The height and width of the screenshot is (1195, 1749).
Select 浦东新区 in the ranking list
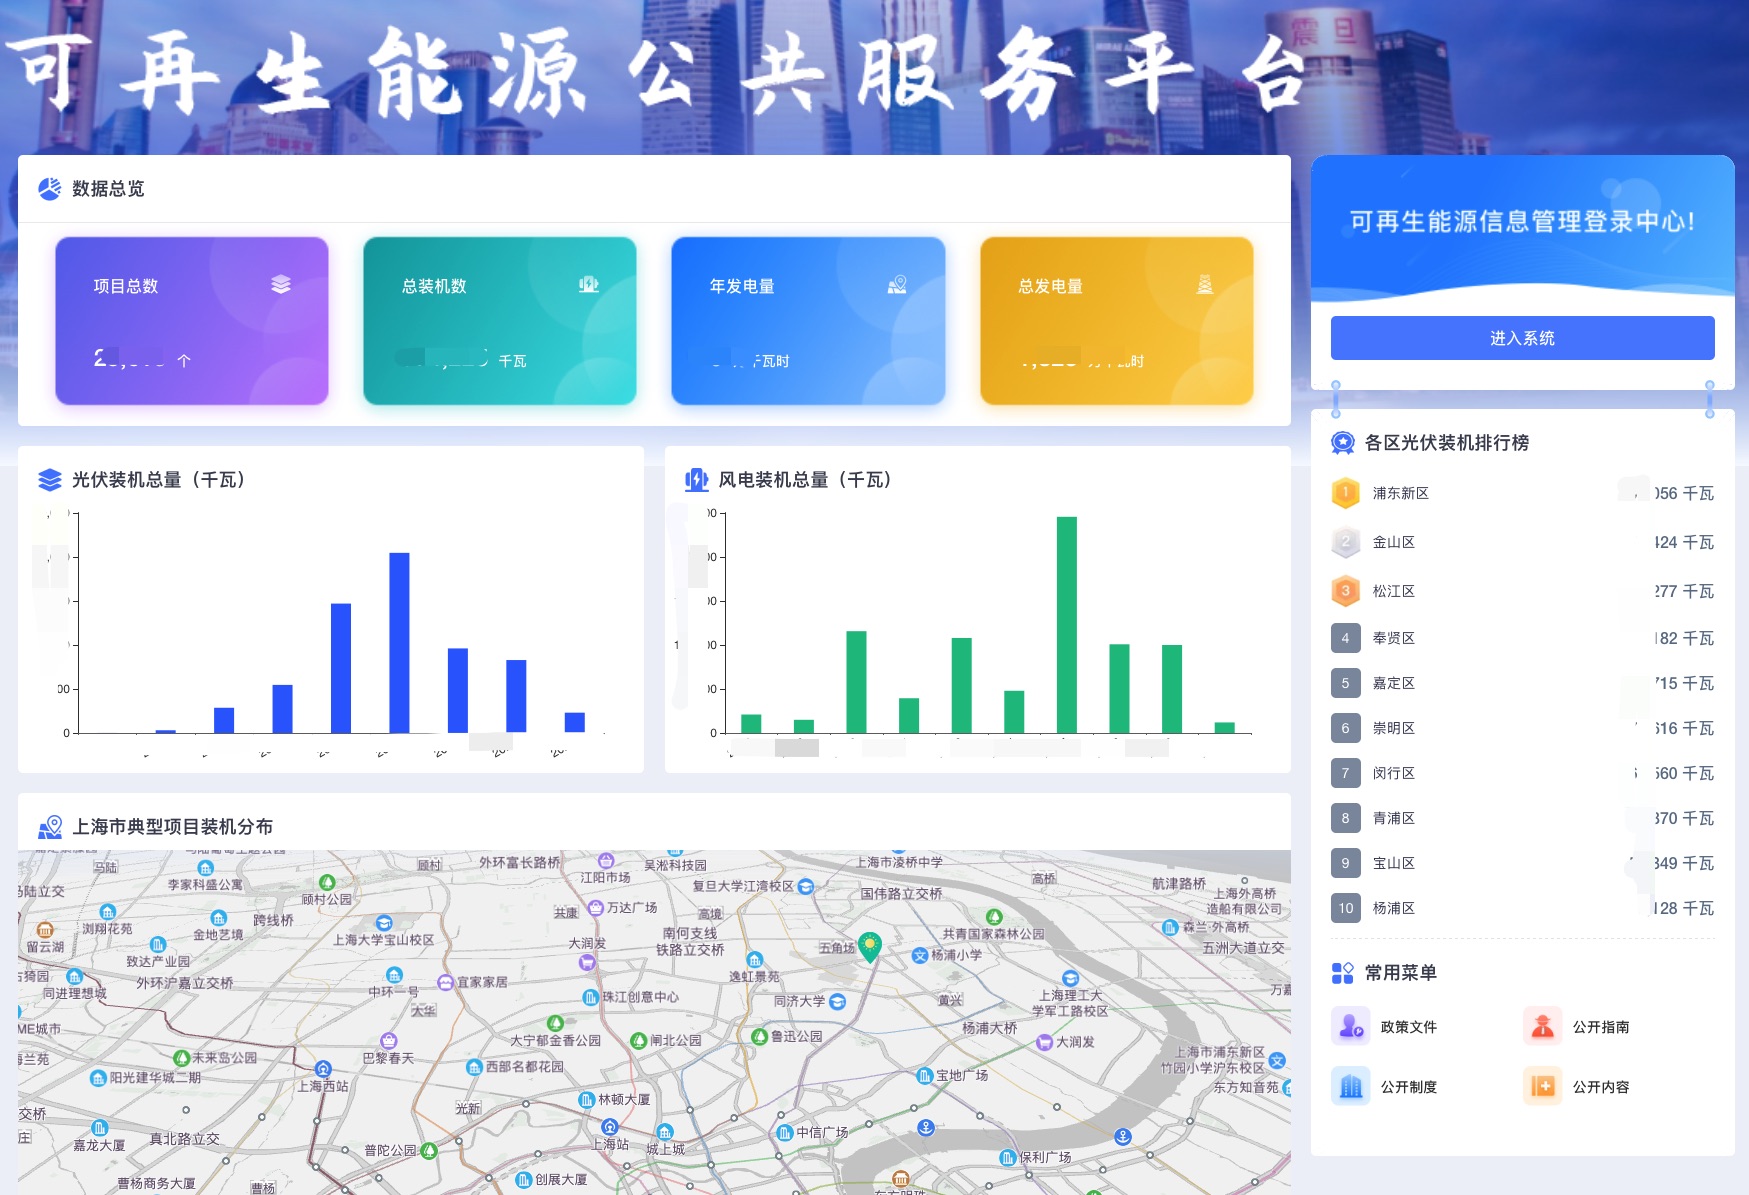[1400, 493]
